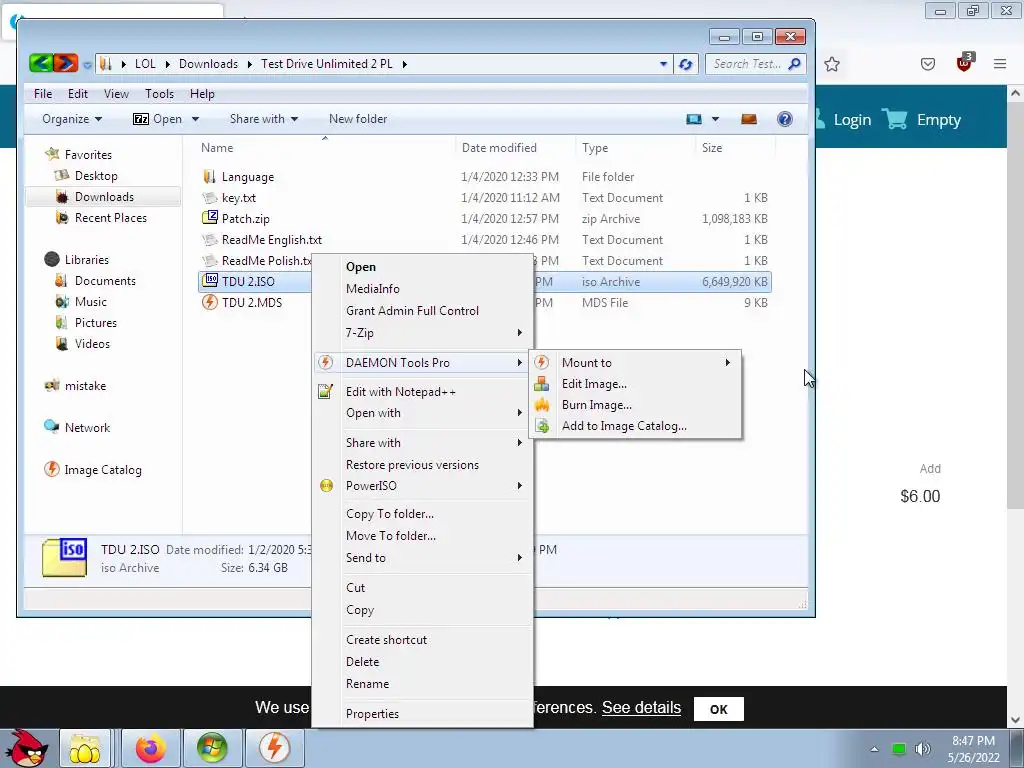Click Firefox icon on the taskbar
Viewport: 1024px width, 768px height.
[150, 748]
